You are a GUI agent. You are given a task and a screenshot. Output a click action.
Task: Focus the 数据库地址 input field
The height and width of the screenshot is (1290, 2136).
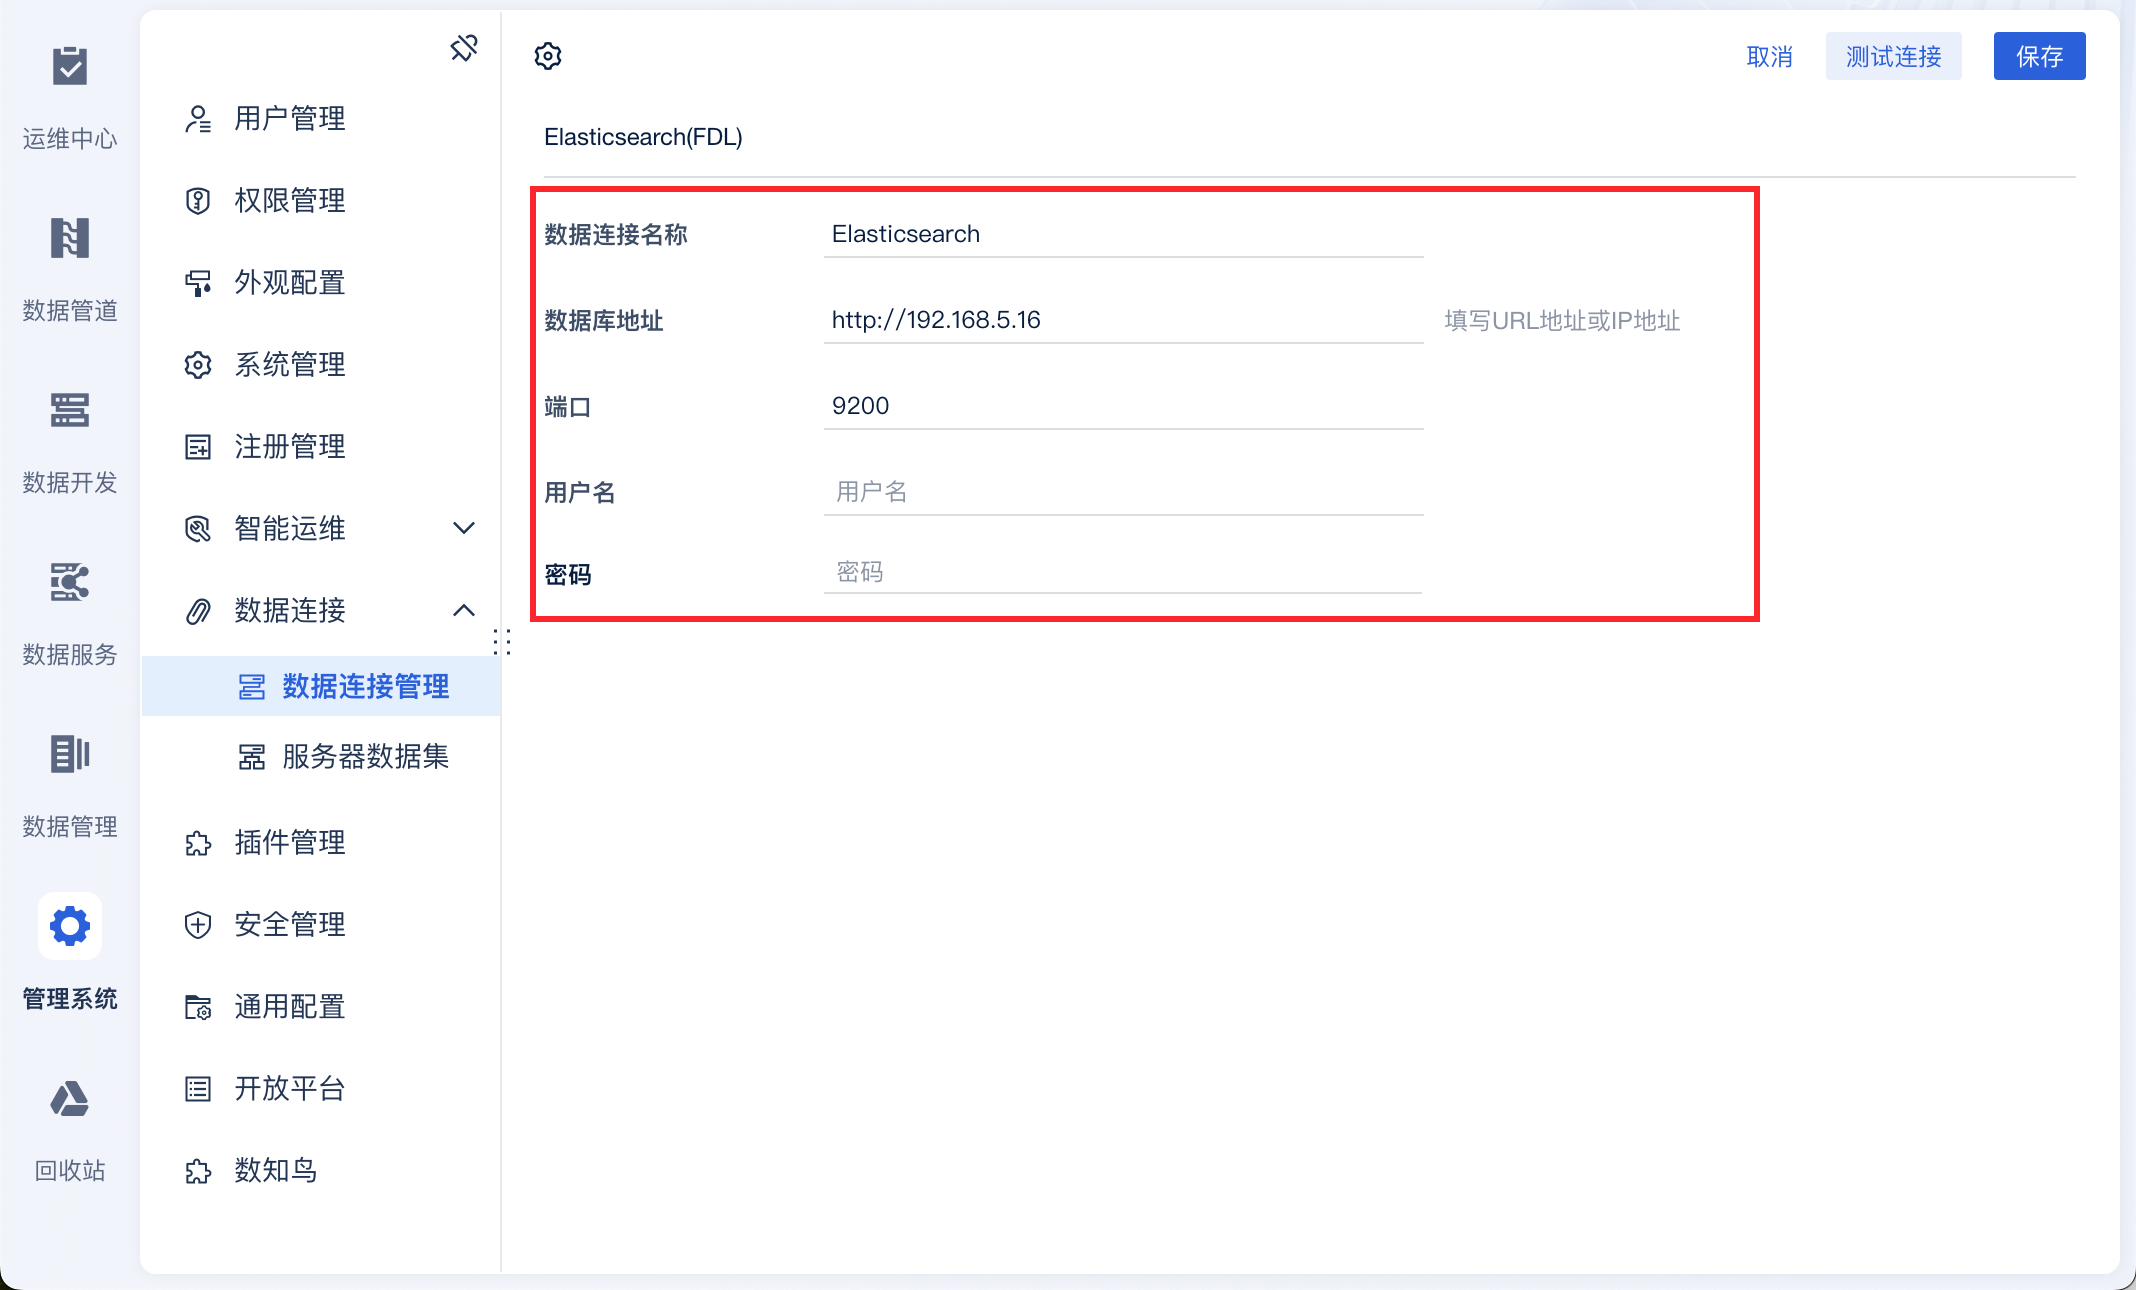tap(1123, 321)
